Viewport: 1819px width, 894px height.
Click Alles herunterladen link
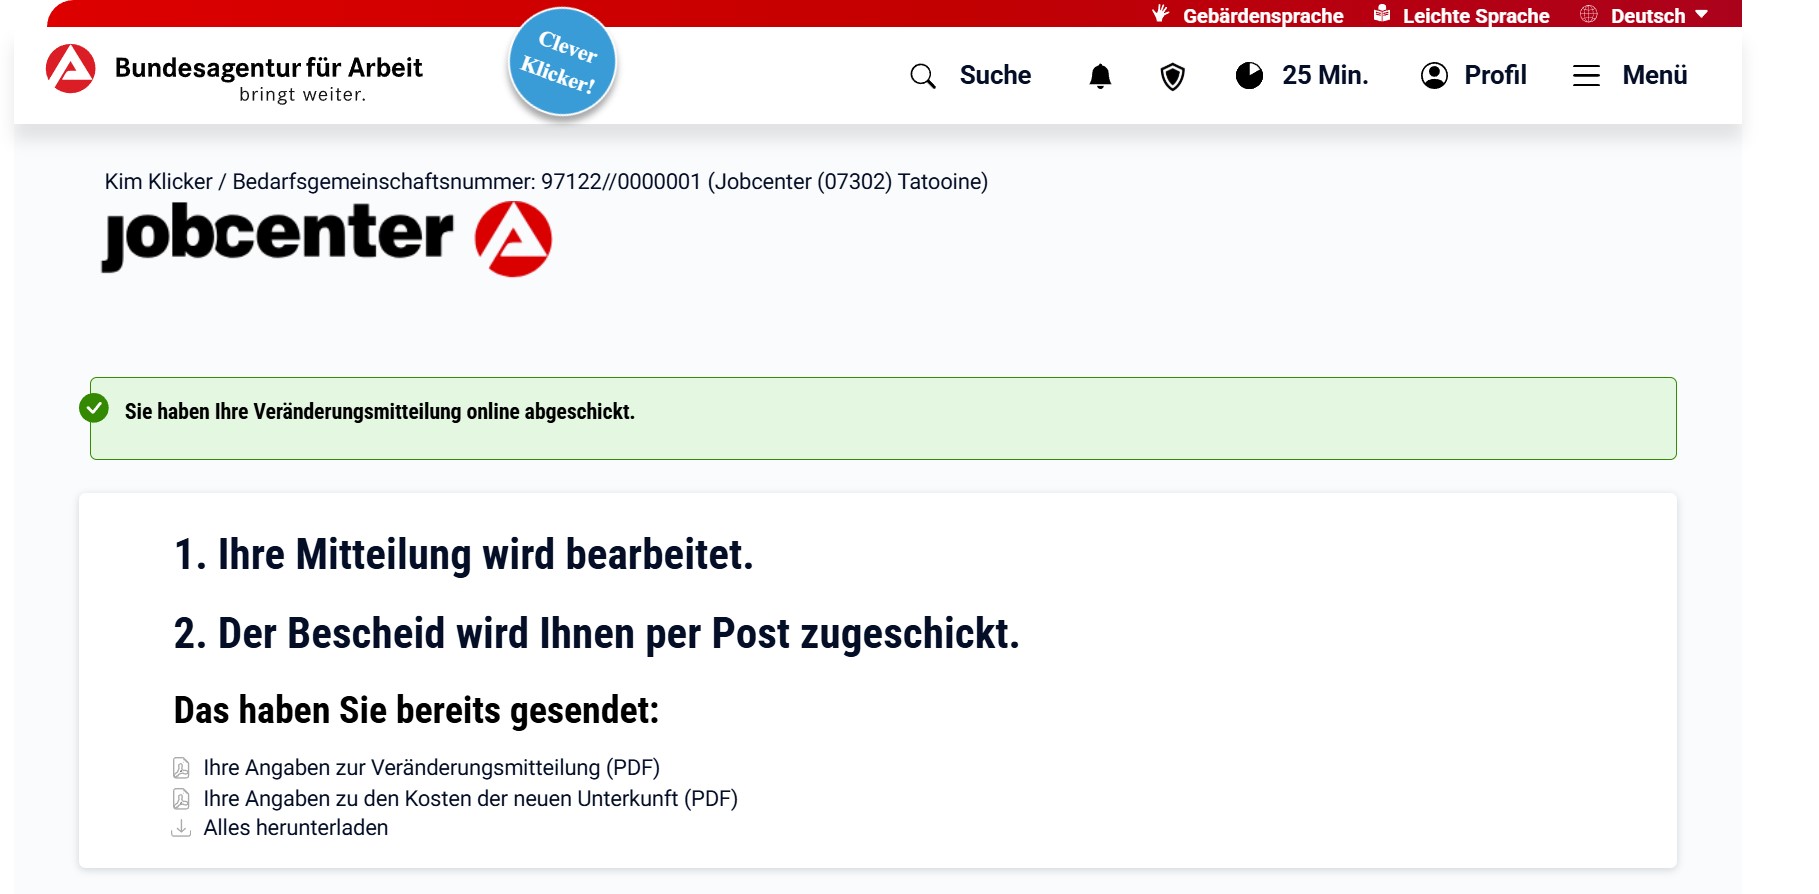coord(296,828)
